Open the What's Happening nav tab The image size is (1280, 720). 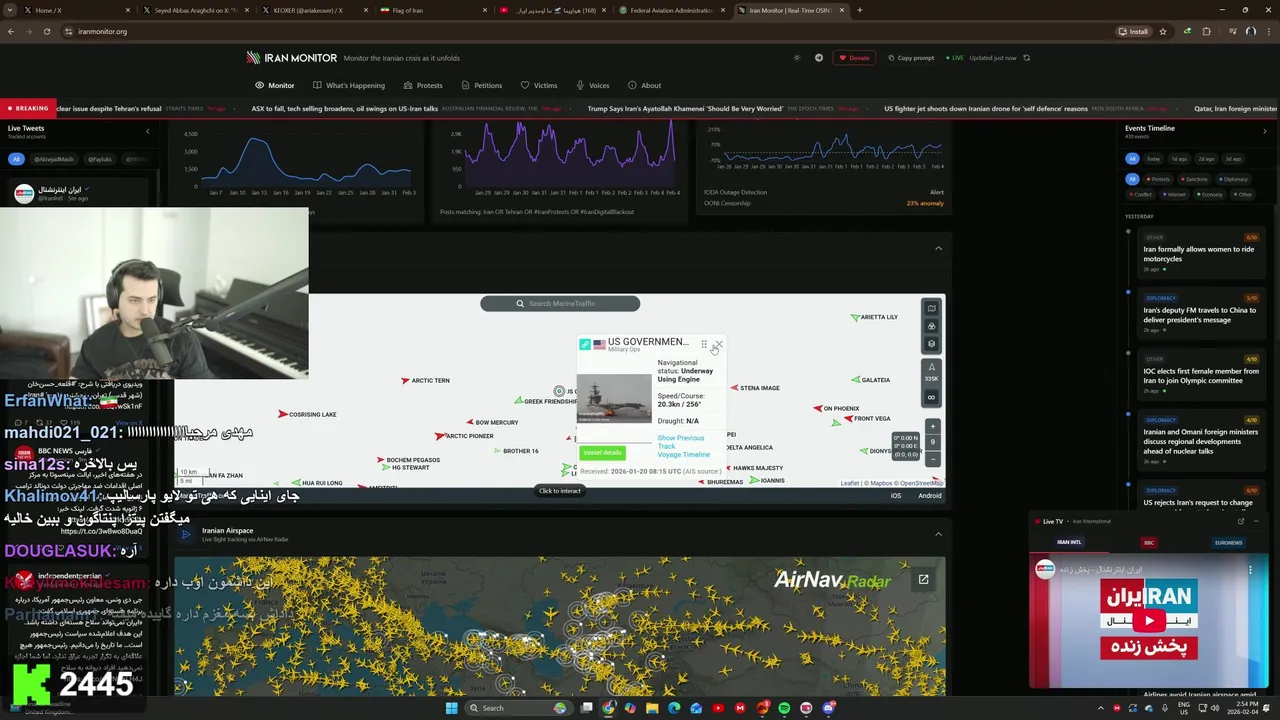click(349, 85)
